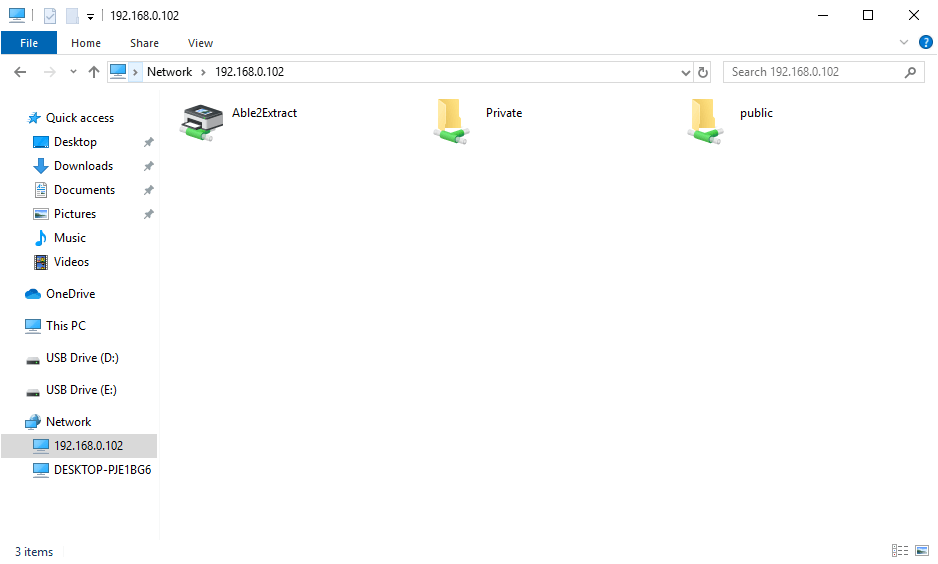The width and height of the screenshot is (938, 564).
Task: Unpin Desktop using its pin icon
Action: (148, 142)
